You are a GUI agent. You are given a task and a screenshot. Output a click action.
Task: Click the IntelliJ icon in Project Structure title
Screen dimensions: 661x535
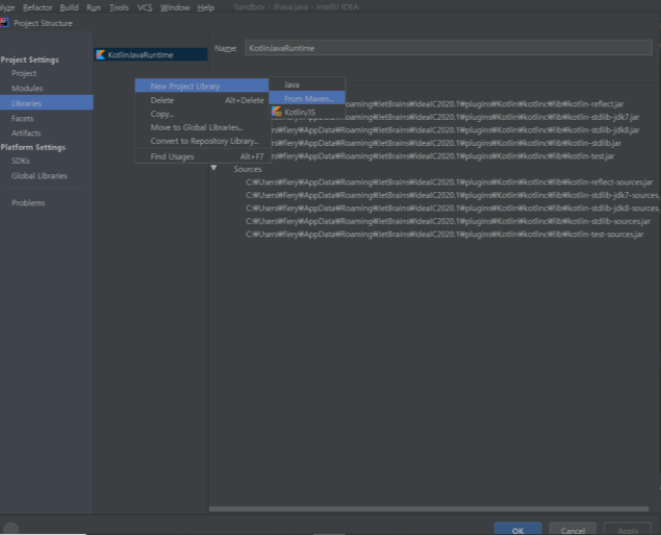tap(4, 23)
